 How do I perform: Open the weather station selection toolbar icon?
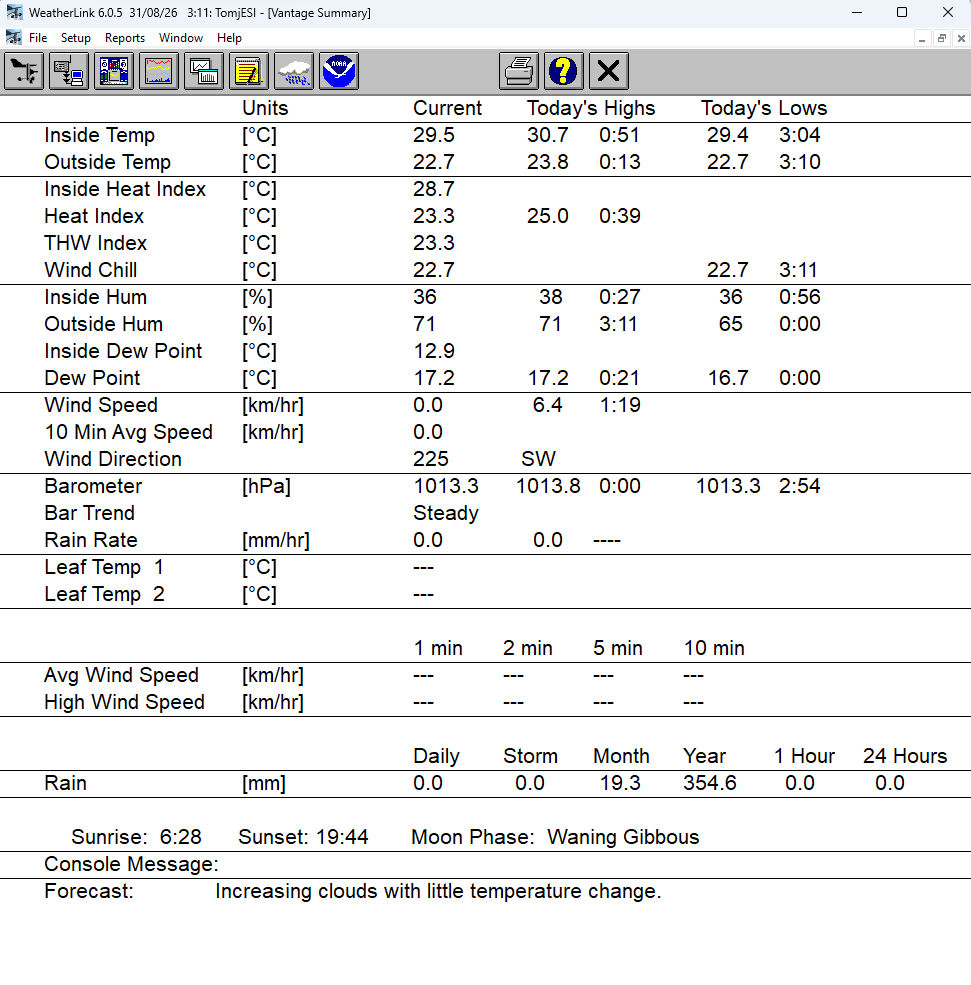point(24,71)
